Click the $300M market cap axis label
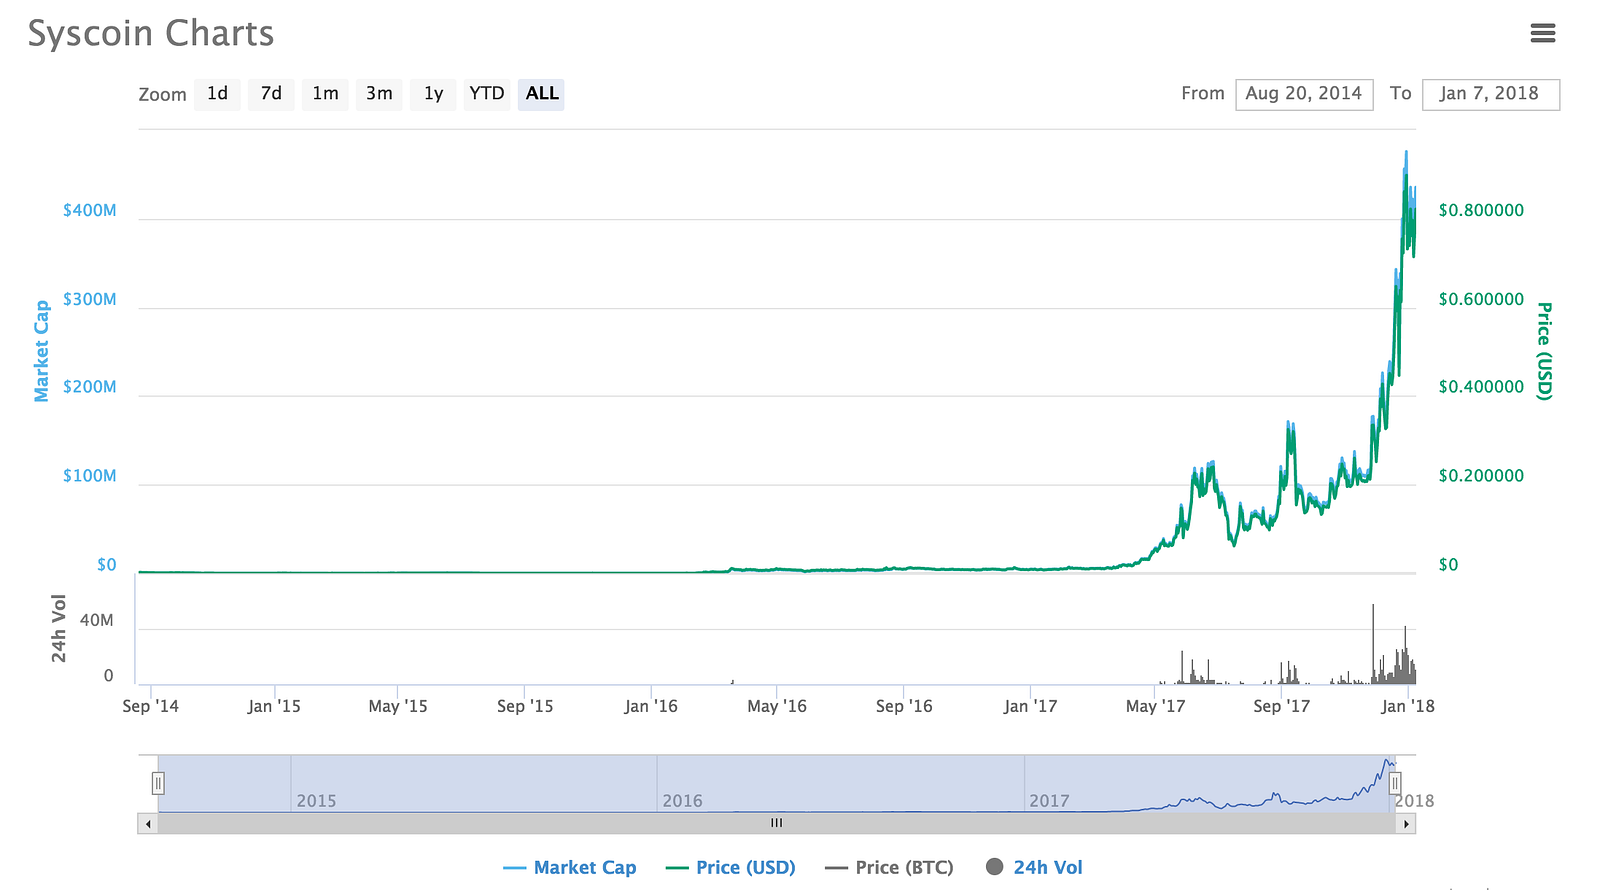 point(89,300)
